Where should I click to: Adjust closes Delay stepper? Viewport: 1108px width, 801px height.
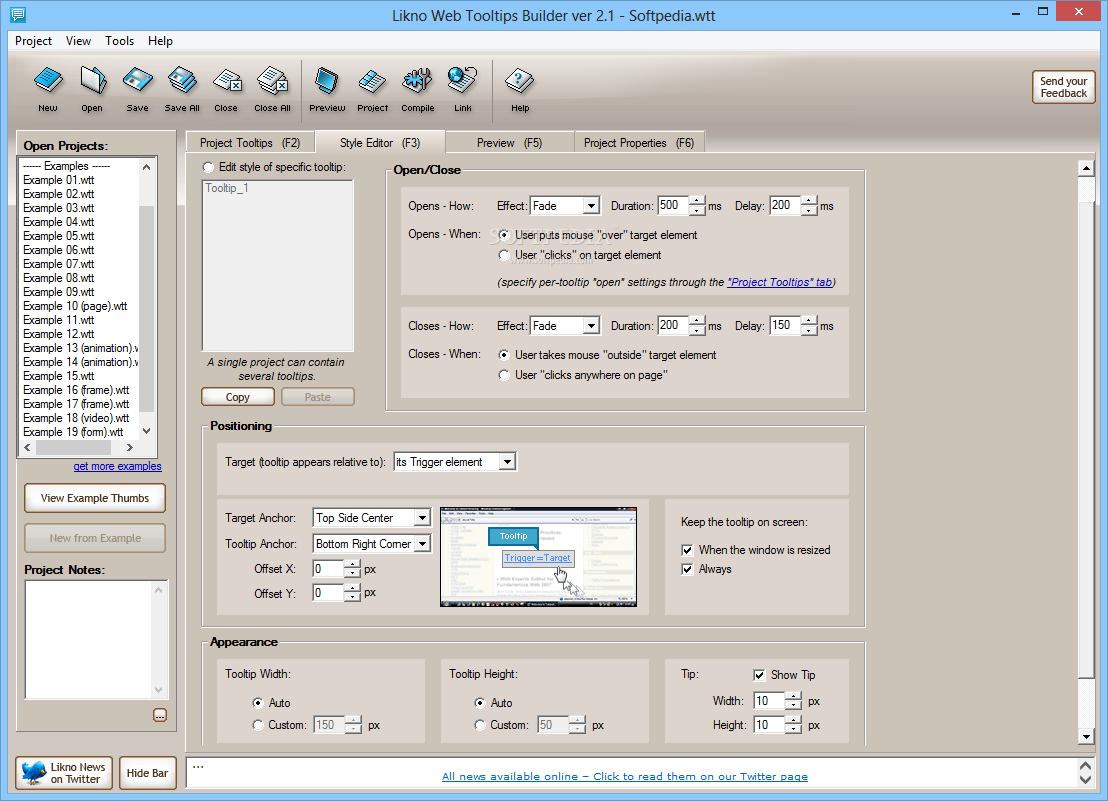[x=809, y=326]
